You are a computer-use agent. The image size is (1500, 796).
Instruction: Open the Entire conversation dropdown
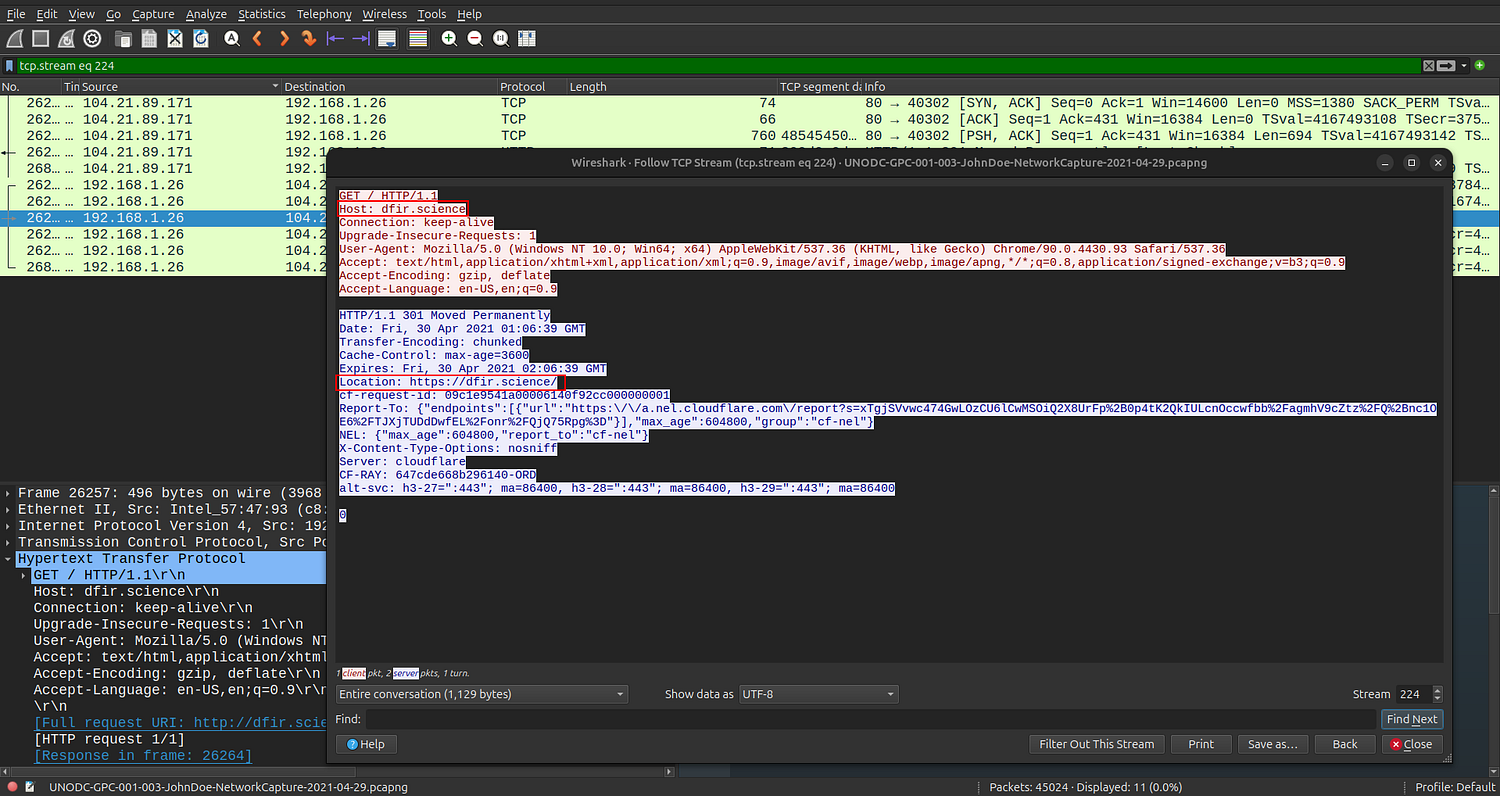click(482, 694)
